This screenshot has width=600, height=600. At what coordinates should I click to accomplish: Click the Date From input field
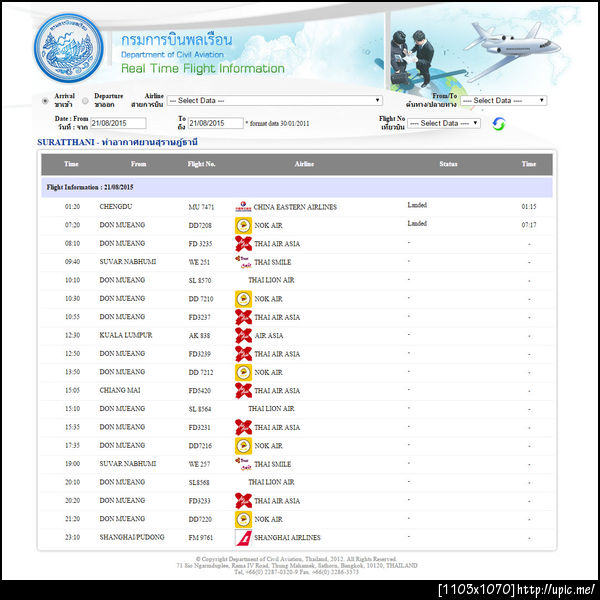[x=118, y=123]
